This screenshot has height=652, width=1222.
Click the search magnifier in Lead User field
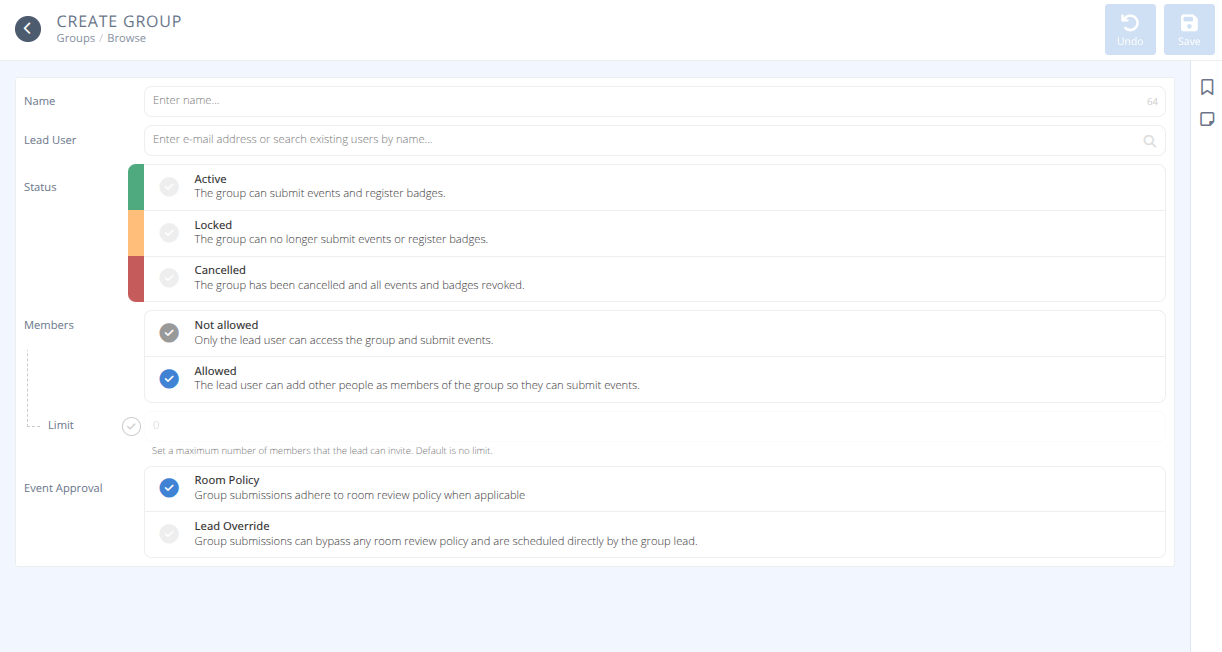(1150, 141)
